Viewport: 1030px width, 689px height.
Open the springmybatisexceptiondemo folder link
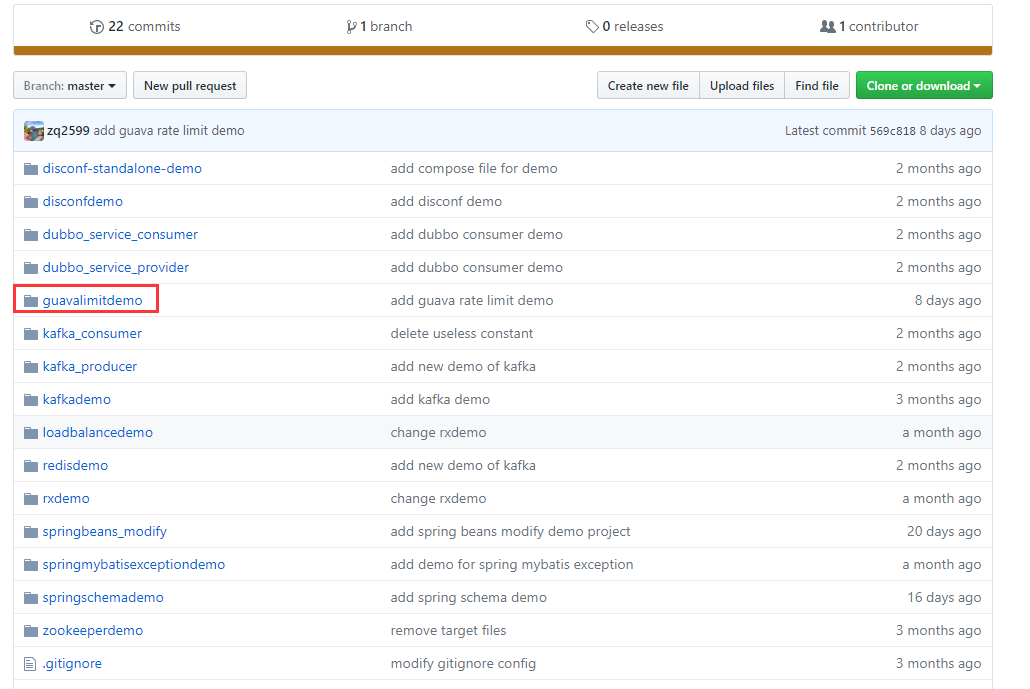pyautogui.click(x=133, y=564)
